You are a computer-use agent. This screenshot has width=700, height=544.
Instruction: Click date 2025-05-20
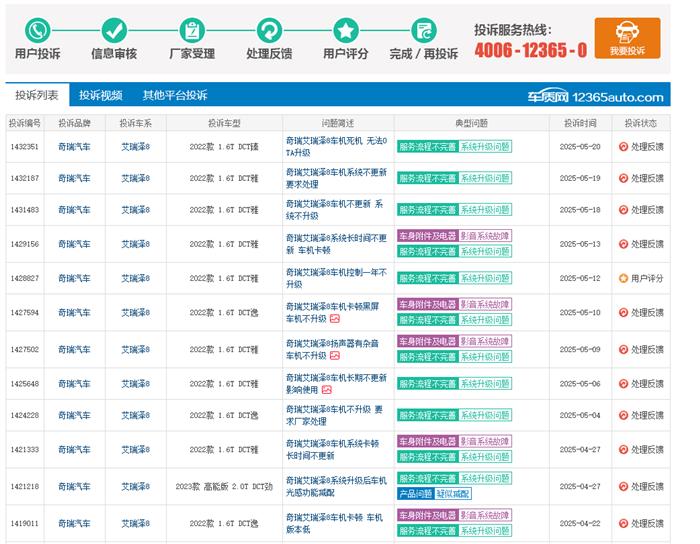[580, 146]
